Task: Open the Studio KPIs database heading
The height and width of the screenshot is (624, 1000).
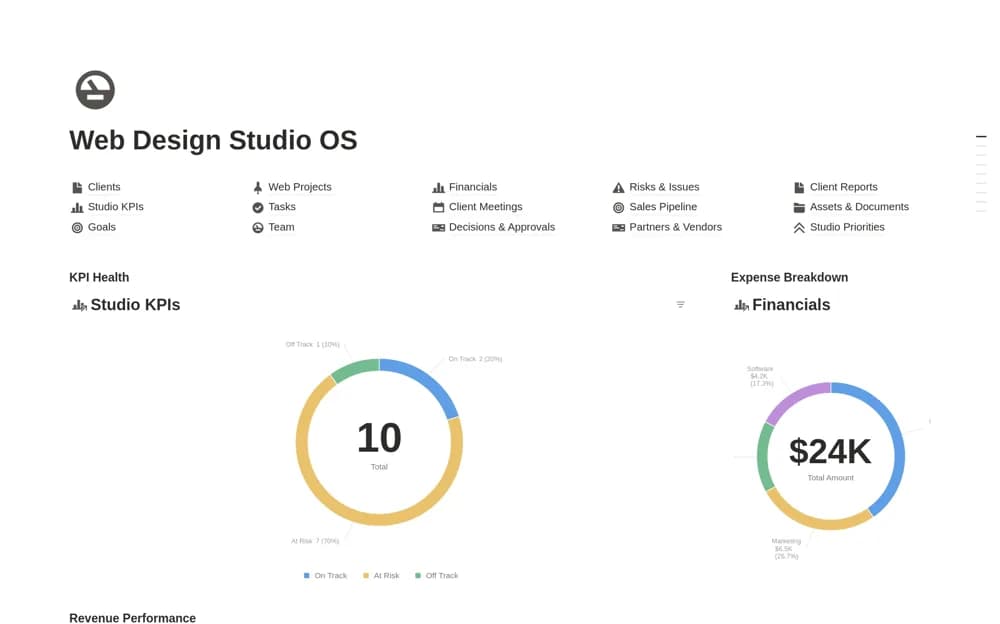Action: click(x=135, y=305)
